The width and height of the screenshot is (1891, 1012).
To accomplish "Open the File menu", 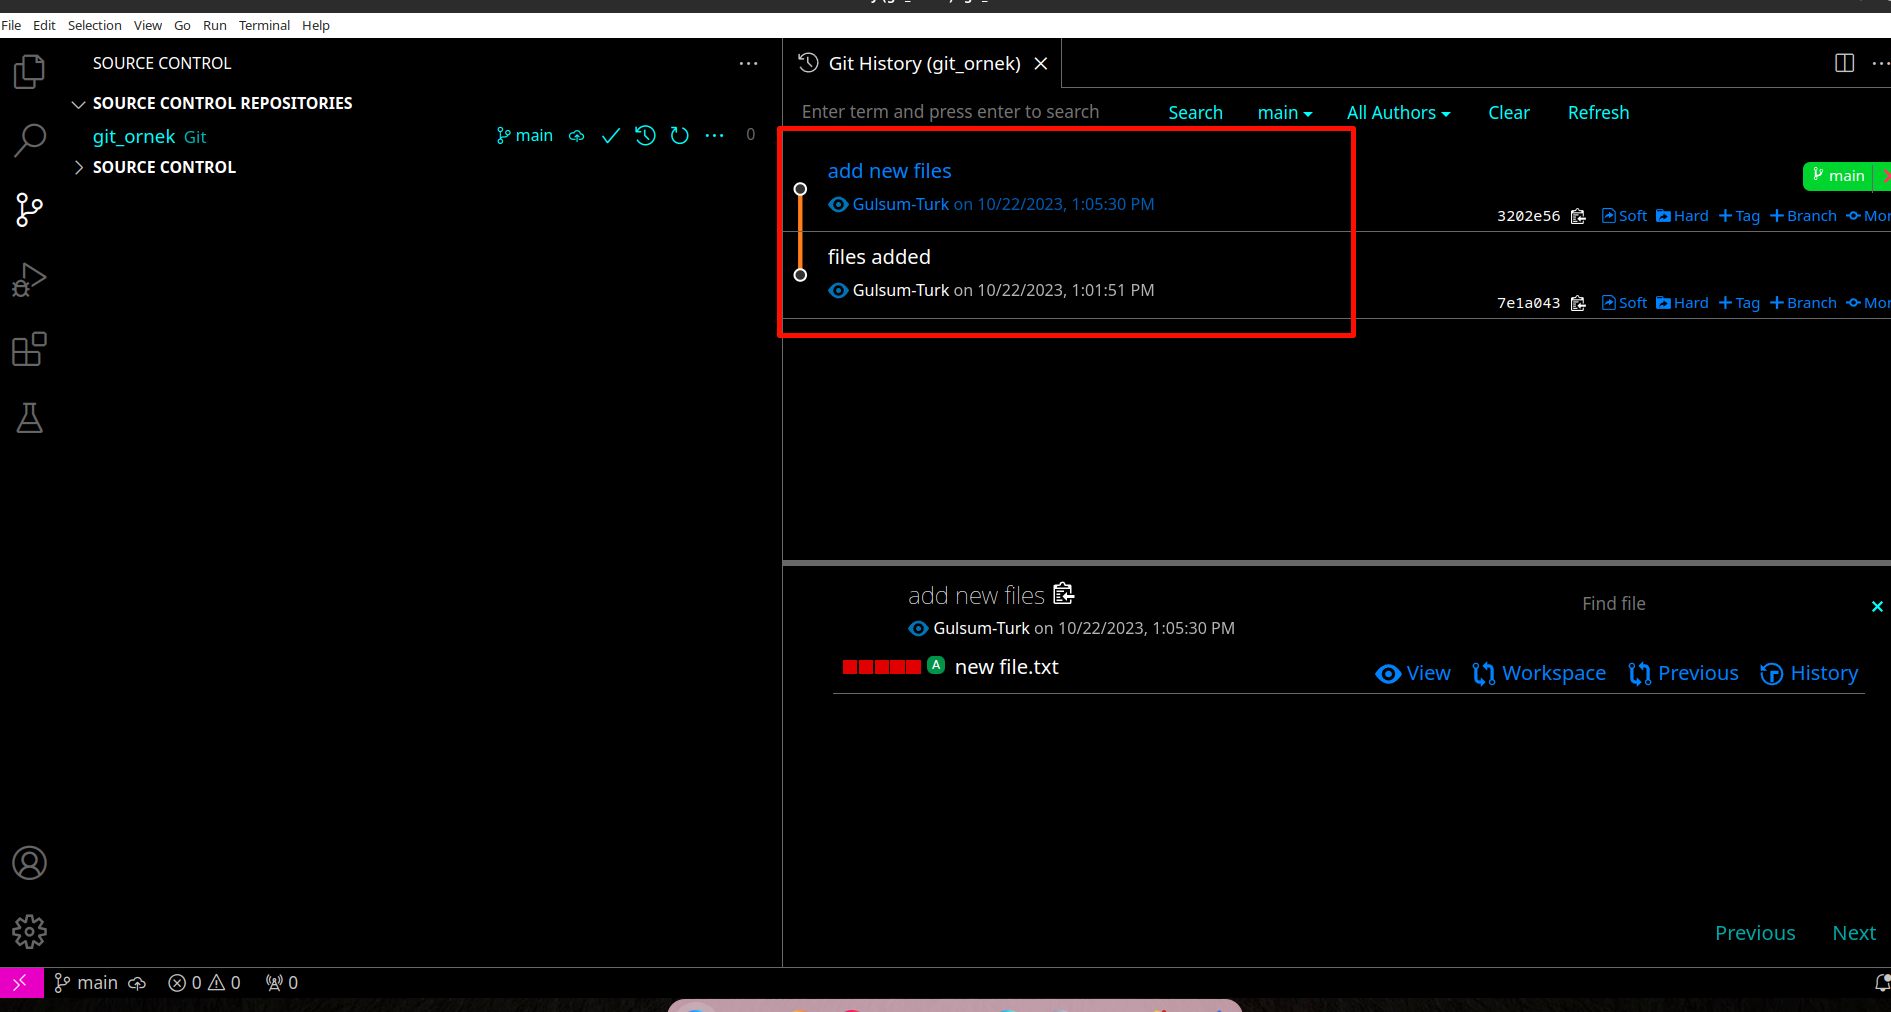I will coord(11,25).
